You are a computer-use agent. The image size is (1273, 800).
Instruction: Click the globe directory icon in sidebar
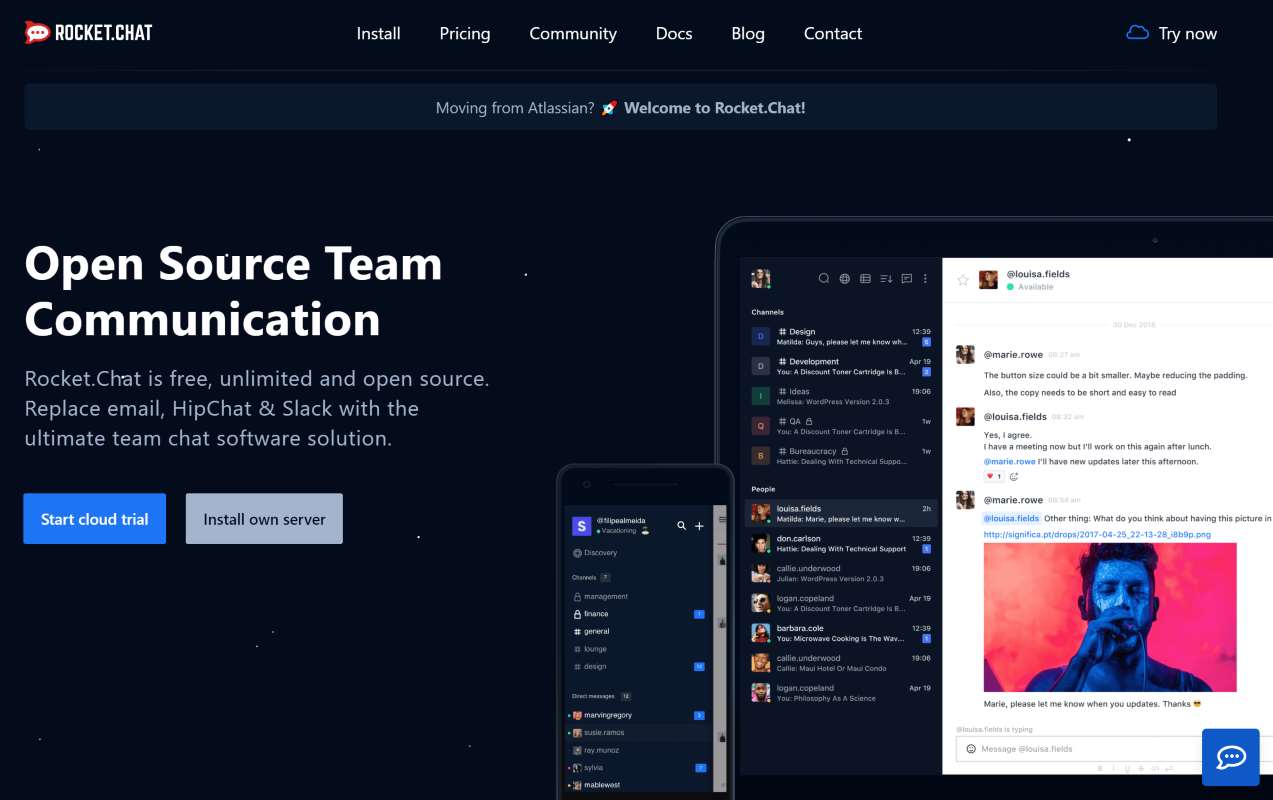(845, 279)
